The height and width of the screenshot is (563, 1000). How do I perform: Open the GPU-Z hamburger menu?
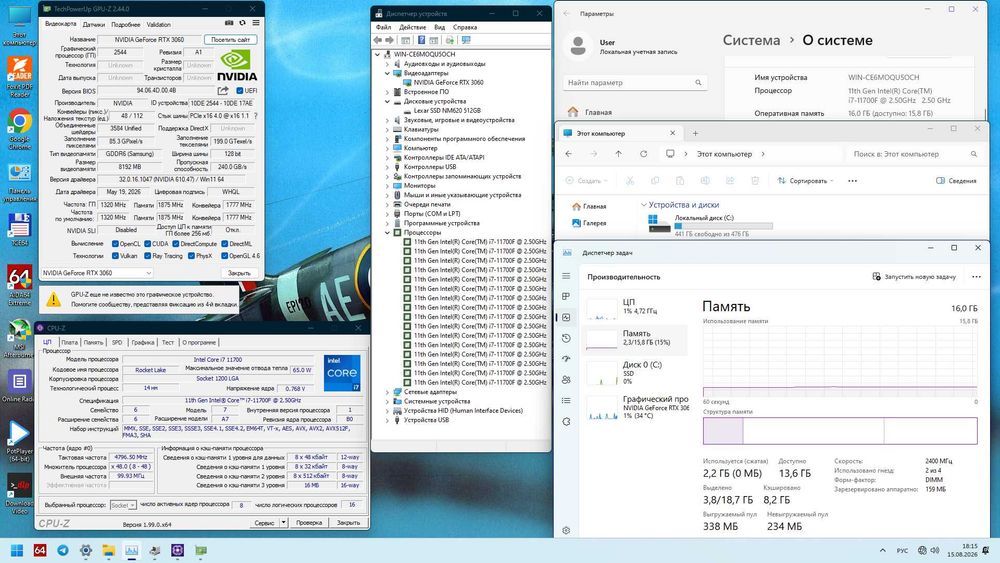click(x=256, y=23)
